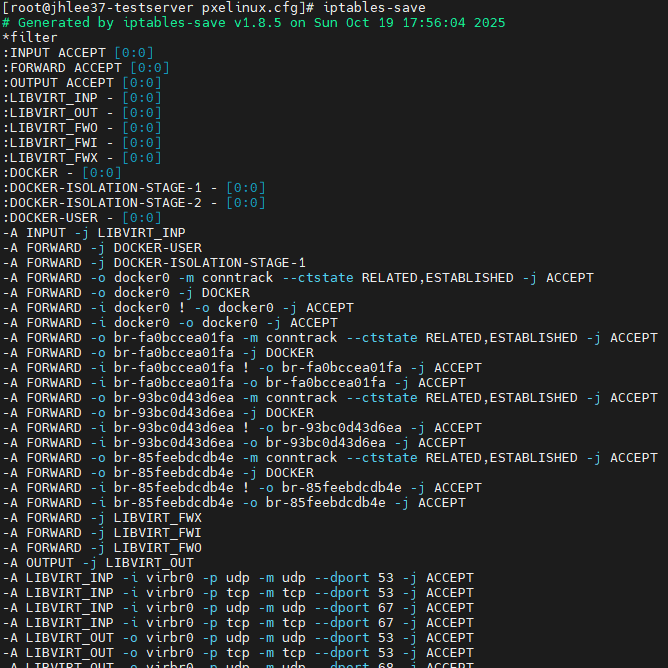Click the '-A FORWARD -o docker0 -j DOCKER' rule

(126, 292)
